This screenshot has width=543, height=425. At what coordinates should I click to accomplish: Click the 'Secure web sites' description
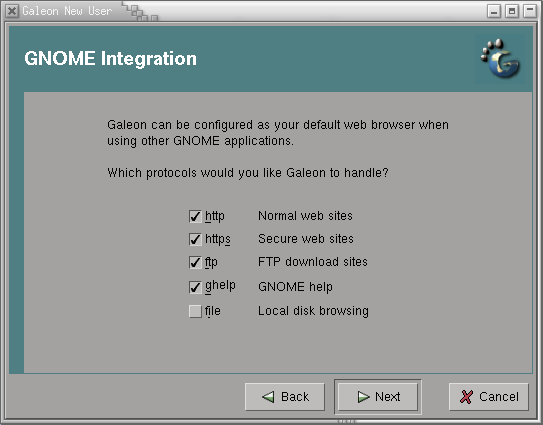[306, 239]
